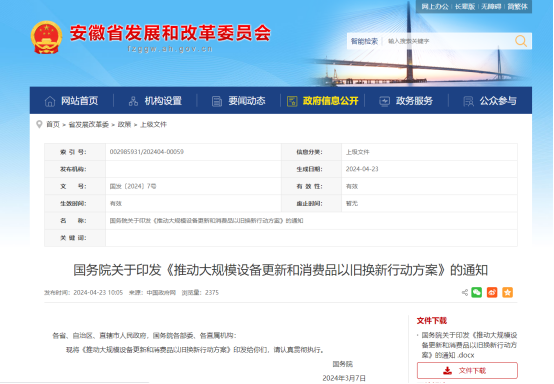The height and width of the screenshot is (384, 554).
Task: Share the article via Weibo icon
Action: tap(492, 292)
